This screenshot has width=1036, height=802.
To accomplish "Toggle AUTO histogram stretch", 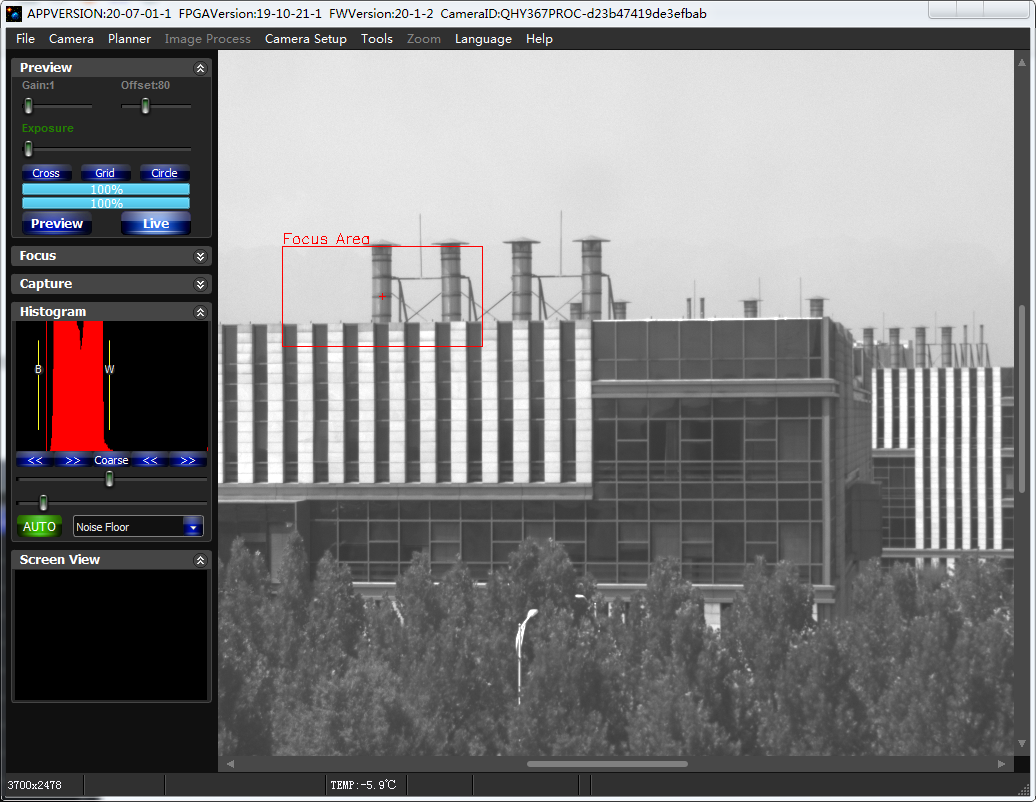I will (x=39, y=527).
